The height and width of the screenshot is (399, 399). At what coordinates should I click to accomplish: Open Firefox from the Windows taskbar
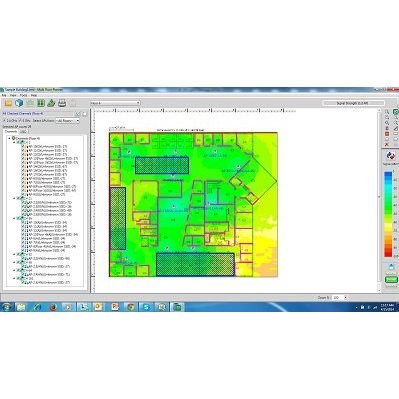pos(53,307)
